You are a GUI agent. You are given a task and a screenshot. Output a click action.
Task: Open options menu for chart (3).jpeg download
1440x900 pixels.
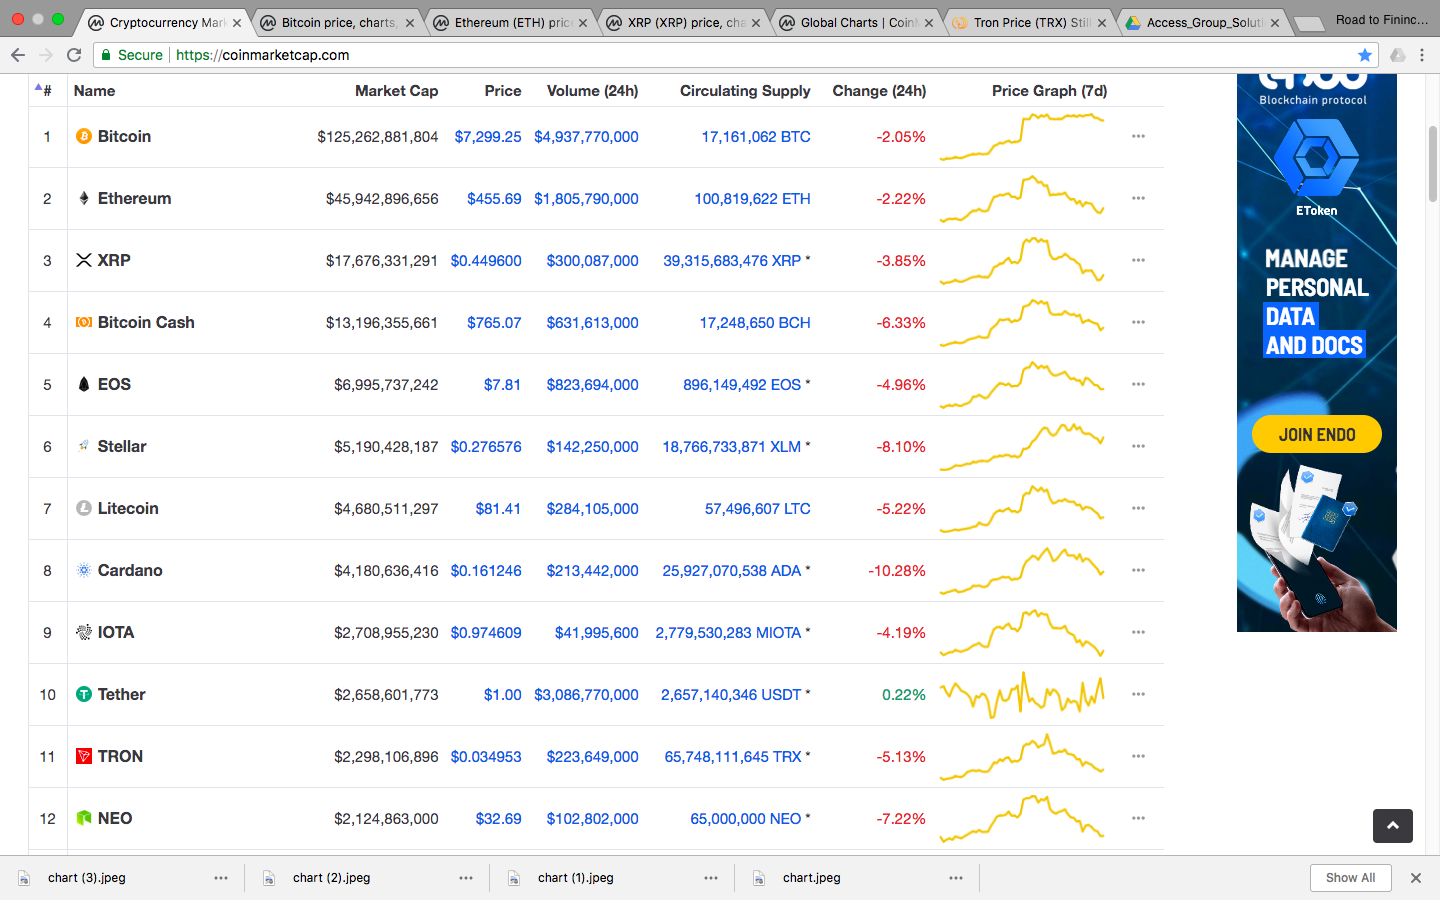(221, 878)
